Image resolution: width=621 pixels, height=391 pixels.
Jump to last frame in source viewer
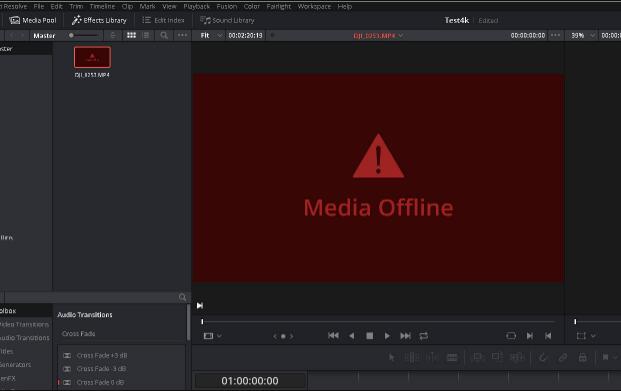click(x=405, y=336)
